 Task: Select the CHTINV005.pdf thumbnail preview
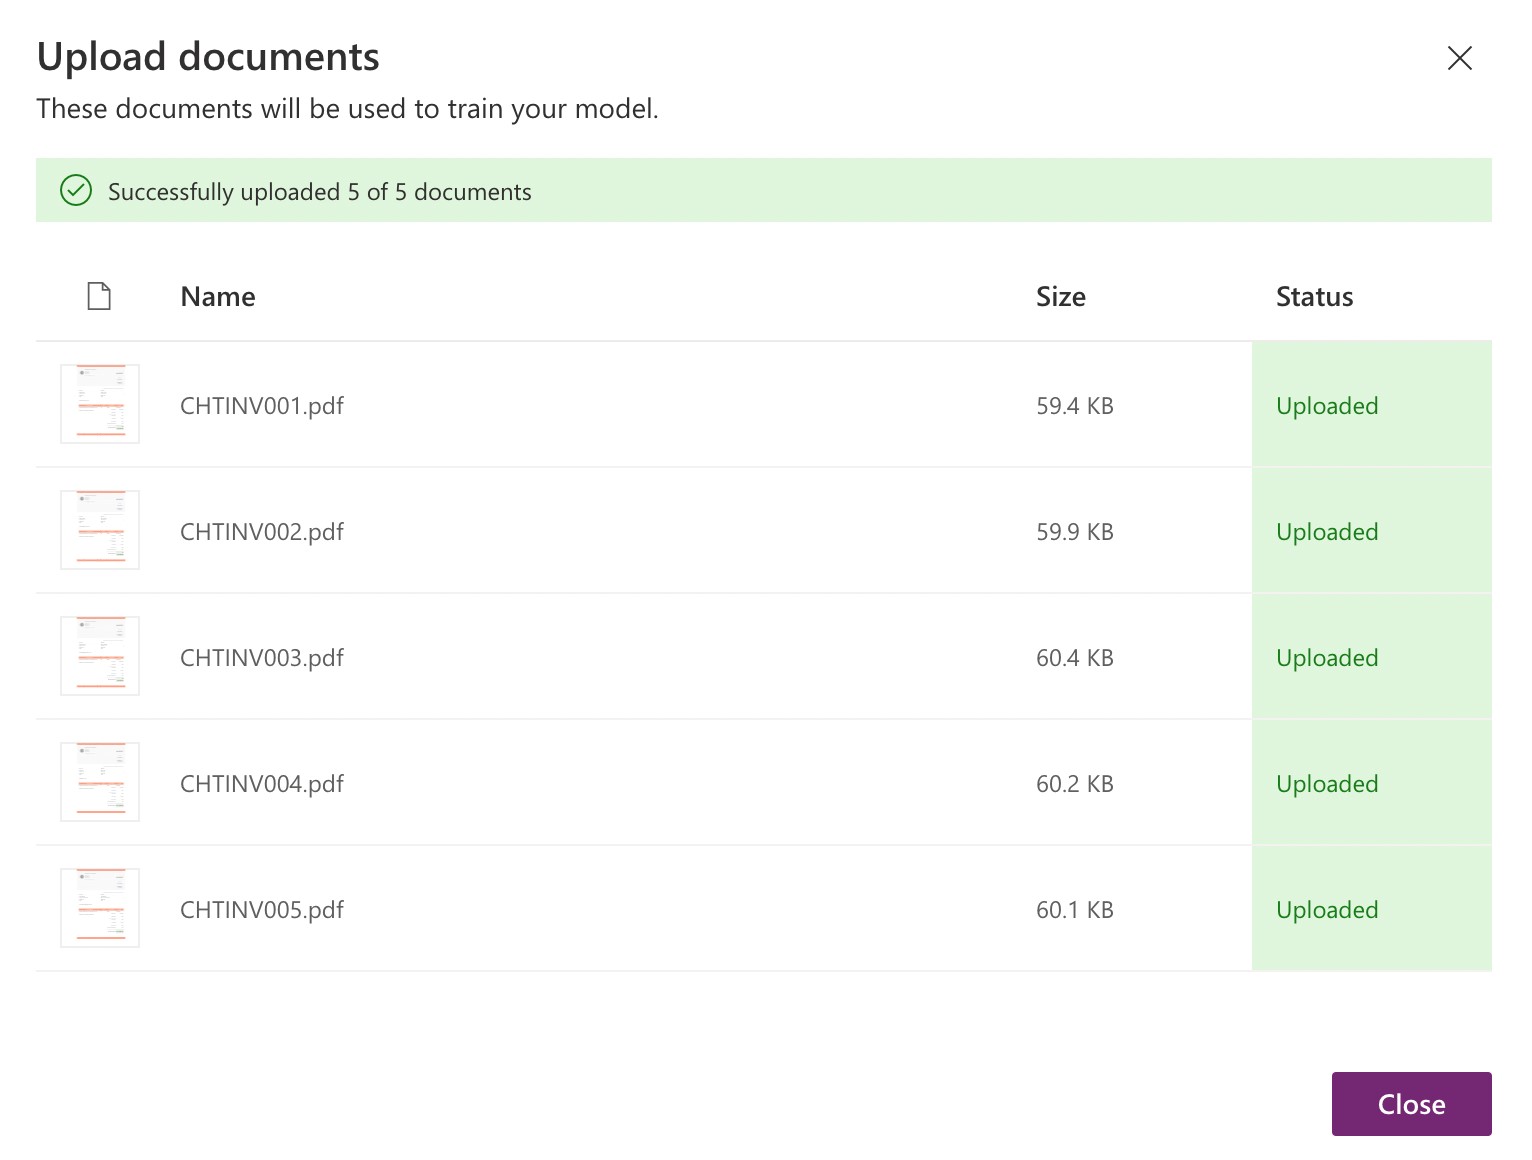pos(100,907)
